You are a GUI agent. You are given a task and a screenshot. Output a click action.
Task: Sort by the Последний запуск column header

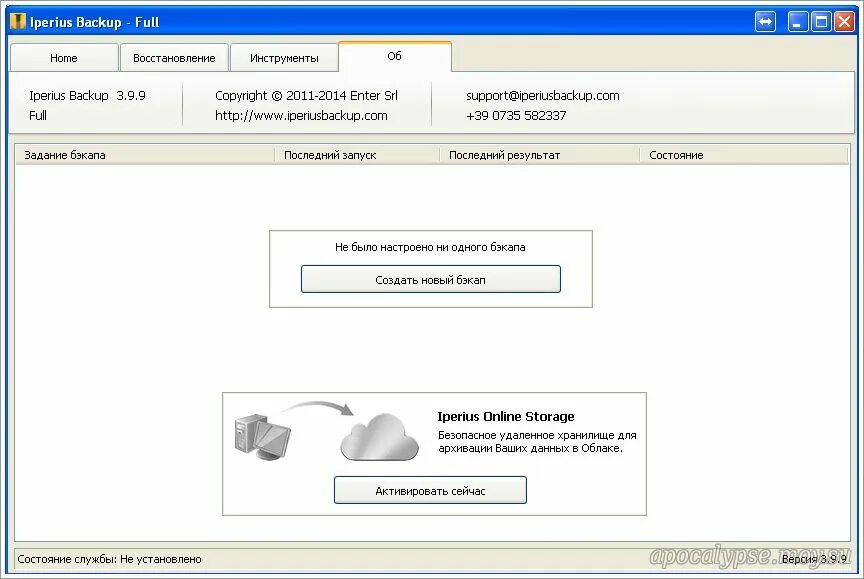point(357,155)
